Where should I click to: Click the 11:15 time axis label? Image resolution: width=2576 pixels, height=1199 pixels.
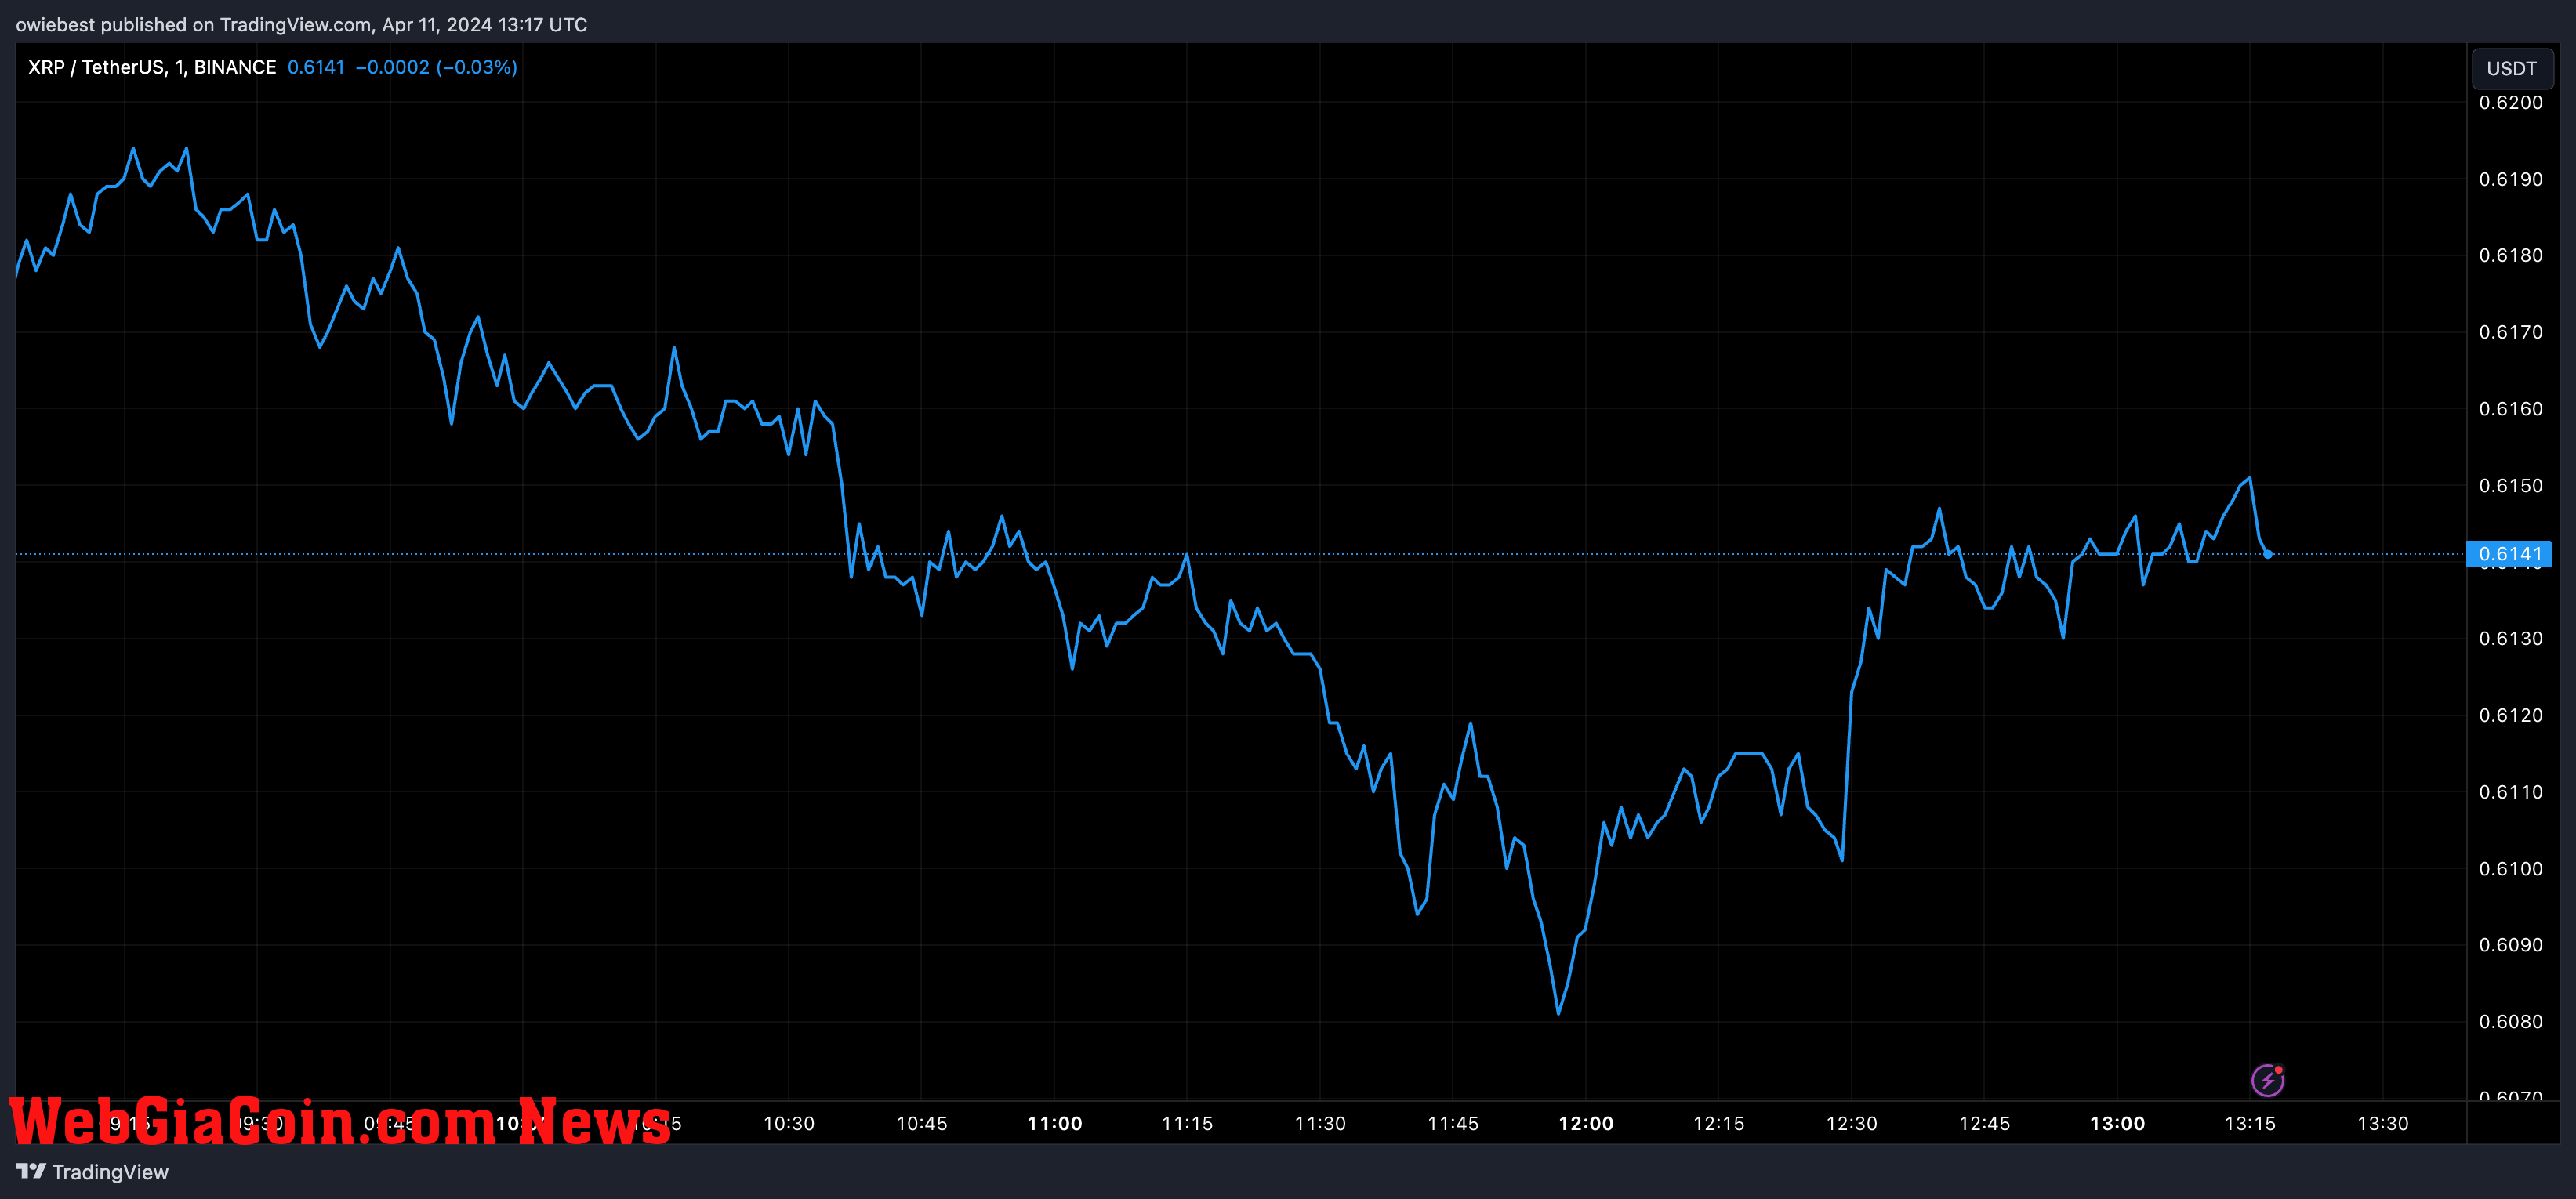click(x=1187, y=1123)
